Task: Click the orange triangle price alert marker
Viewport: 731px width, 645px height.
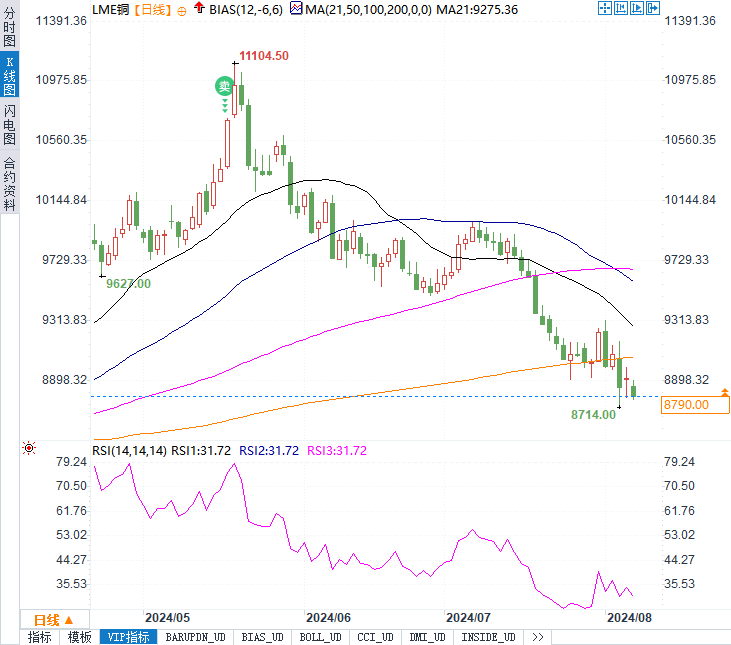Action: click(725, 392)
